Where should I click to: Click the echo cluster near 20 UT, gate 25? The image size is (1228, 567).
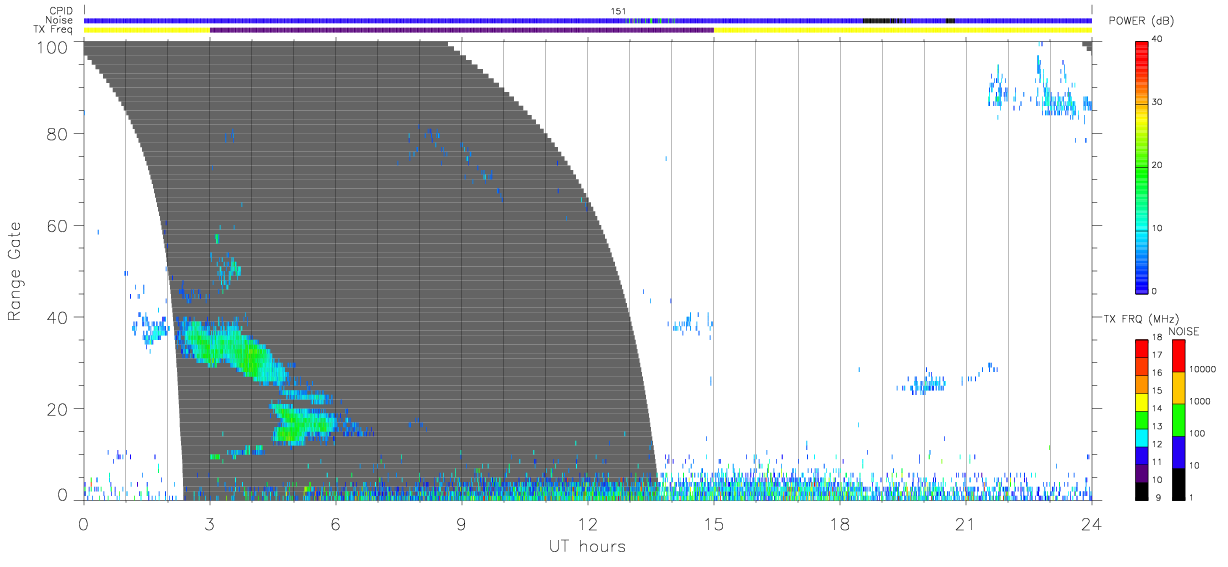pyautogui.click(x=922, y=383)
